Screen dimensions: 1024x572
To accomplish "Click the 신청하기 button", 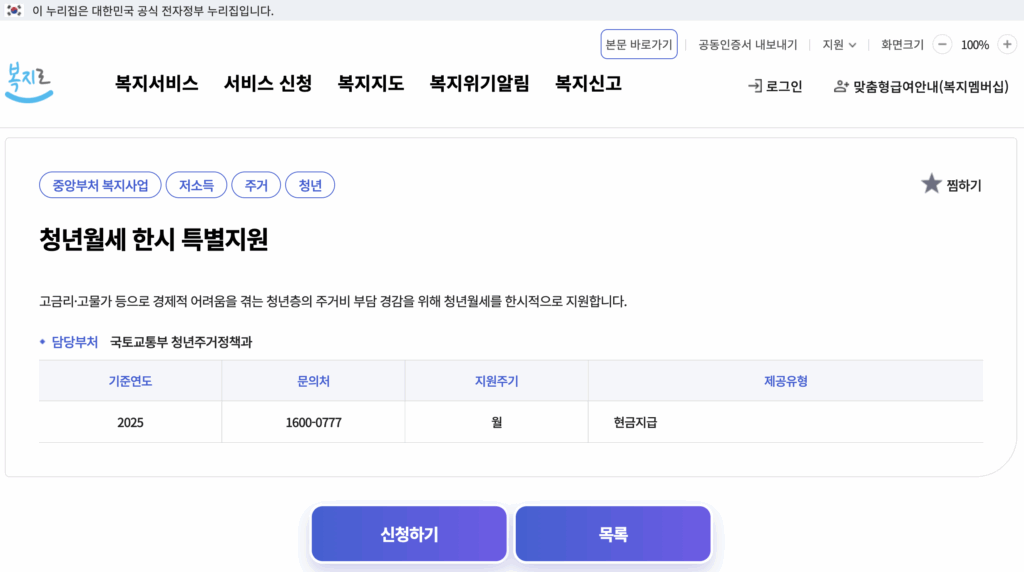I will coord(409,534).
